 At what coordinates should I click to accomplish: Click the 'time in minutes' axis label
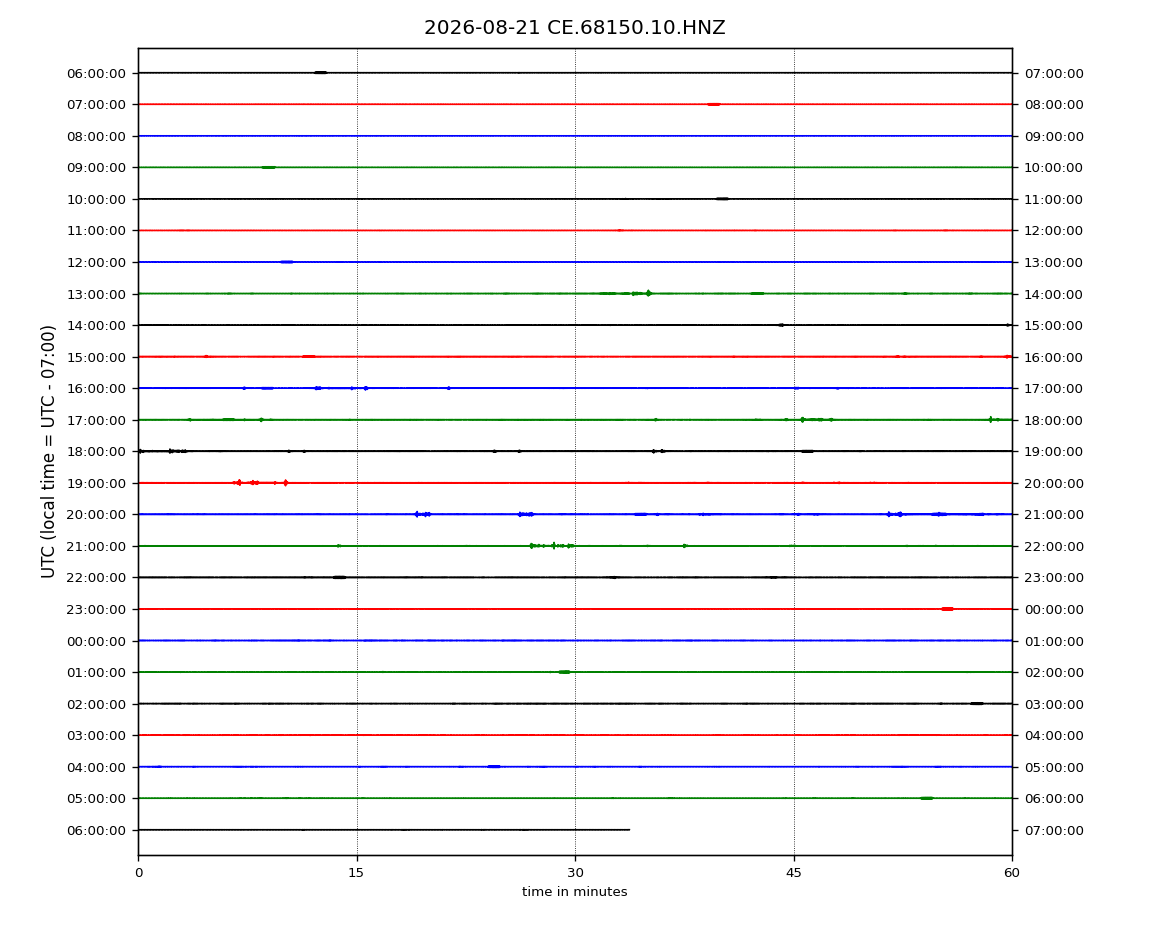pyautogui.click(x=574, y=892)
